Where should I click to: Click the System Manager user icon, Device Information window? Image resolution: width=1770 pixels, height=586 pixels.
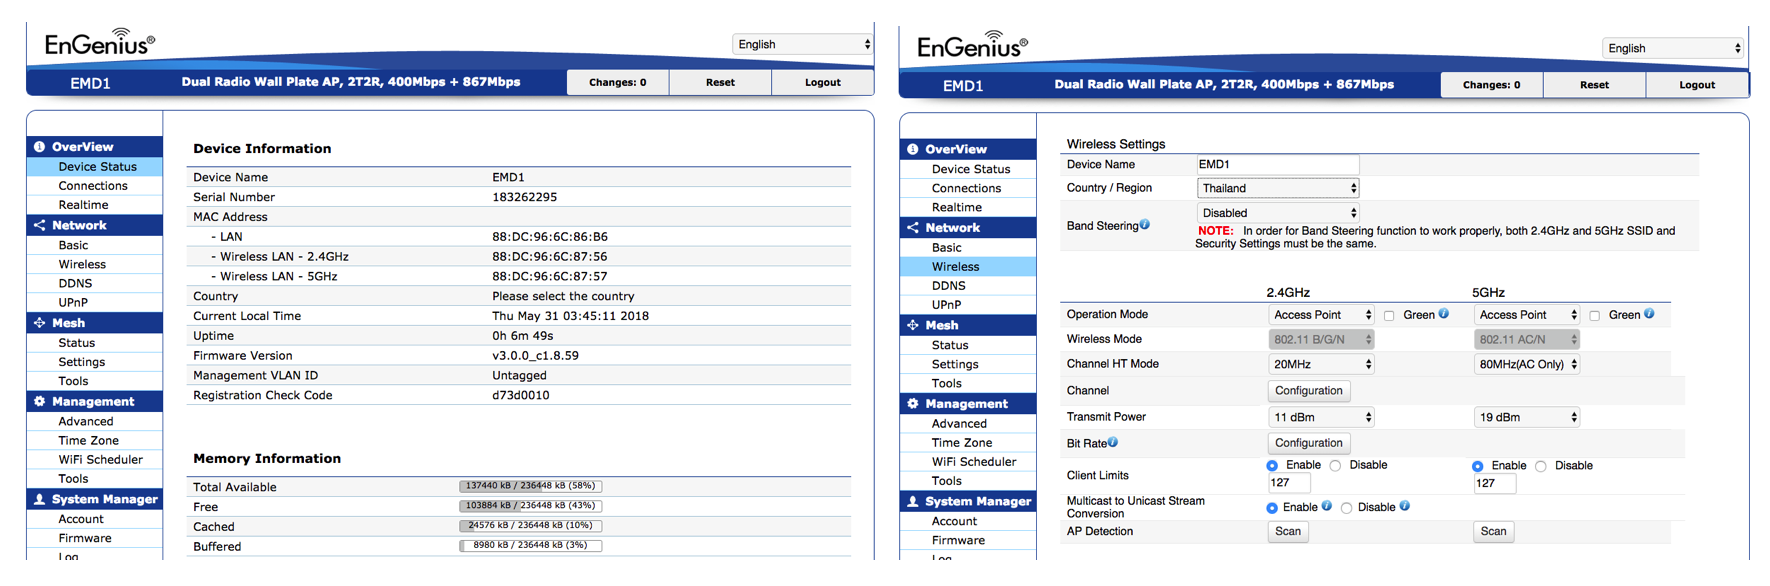coord(39,500)
